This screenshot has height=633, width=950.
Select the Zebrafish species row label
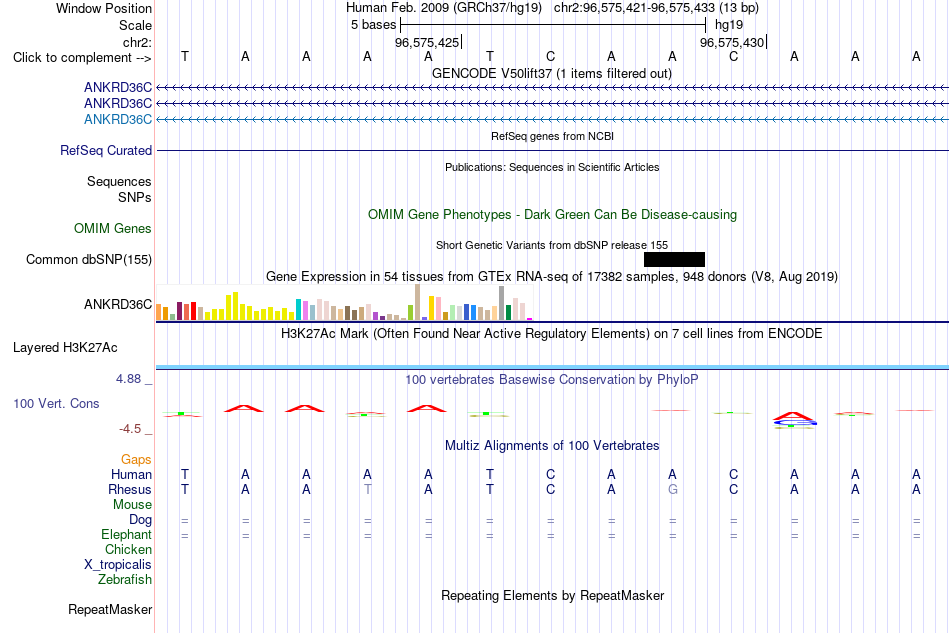pyautogui.click(x=125, y=579)
